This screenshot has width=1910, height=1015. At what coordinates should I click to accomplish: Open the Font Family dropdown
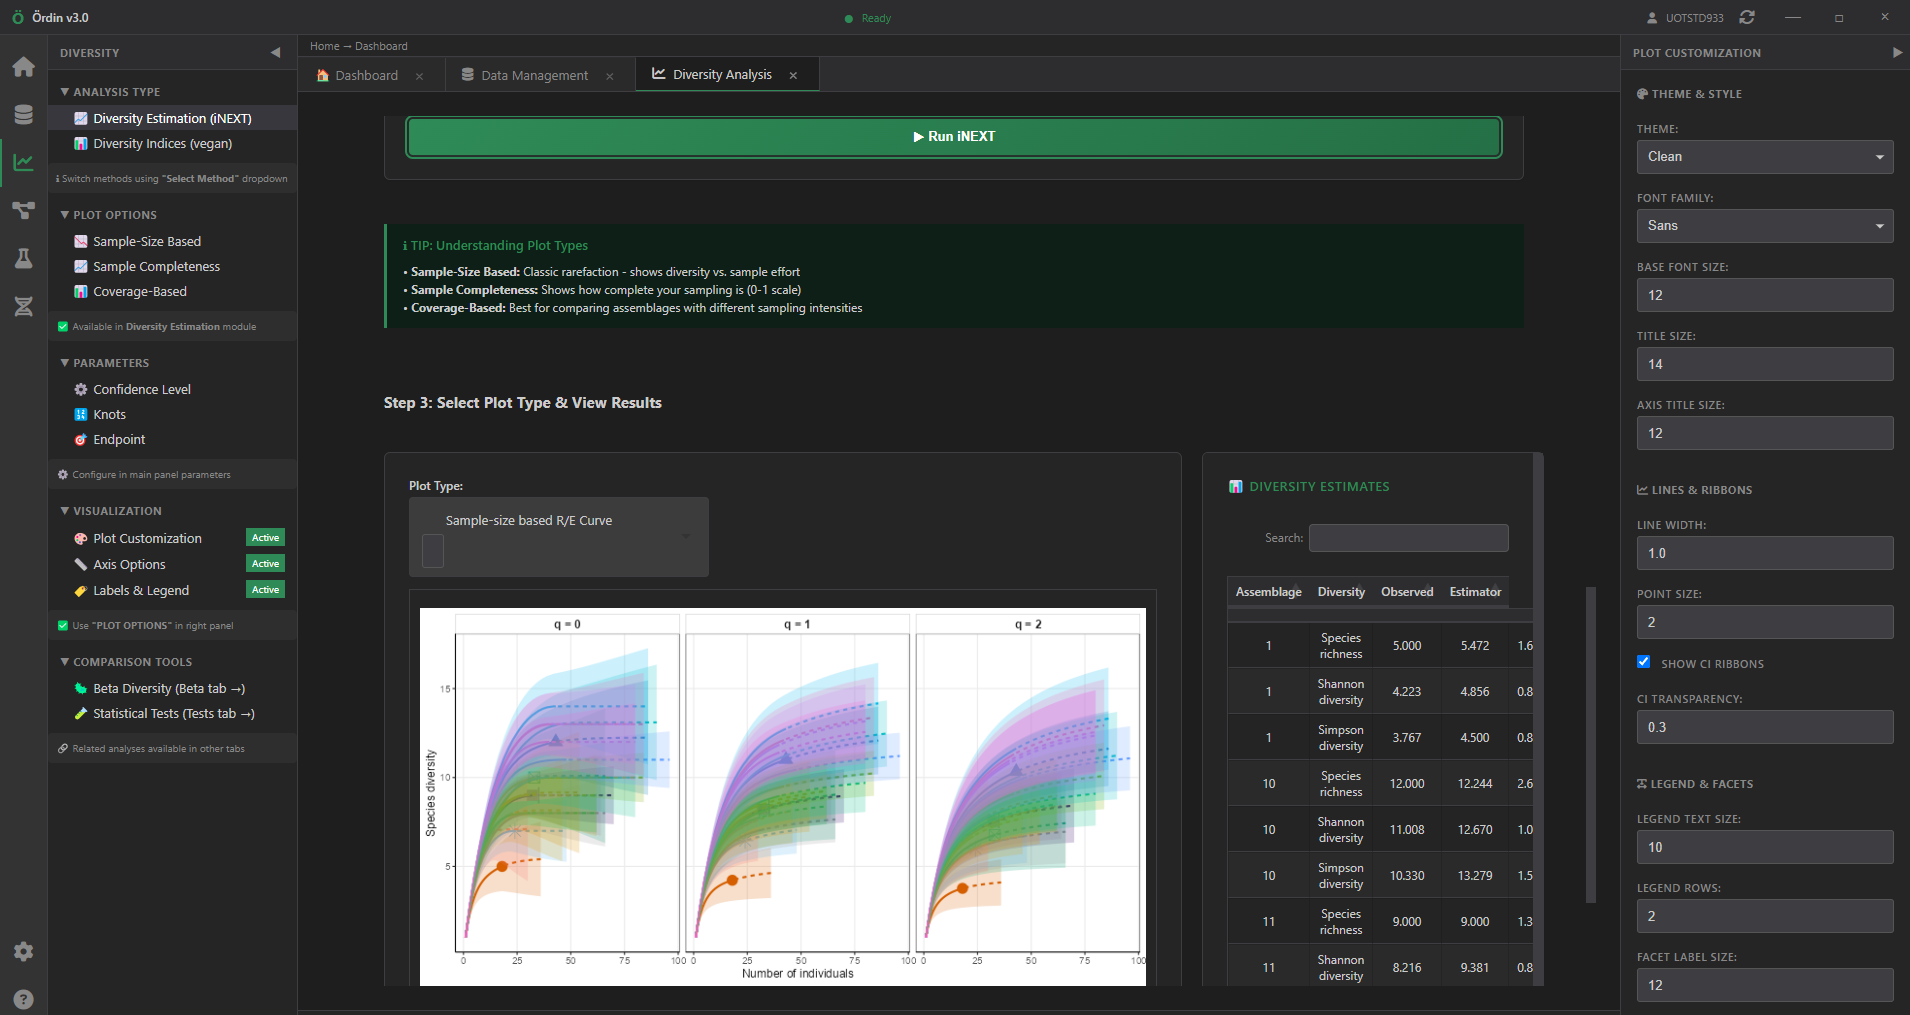(x=1764, y=226)
